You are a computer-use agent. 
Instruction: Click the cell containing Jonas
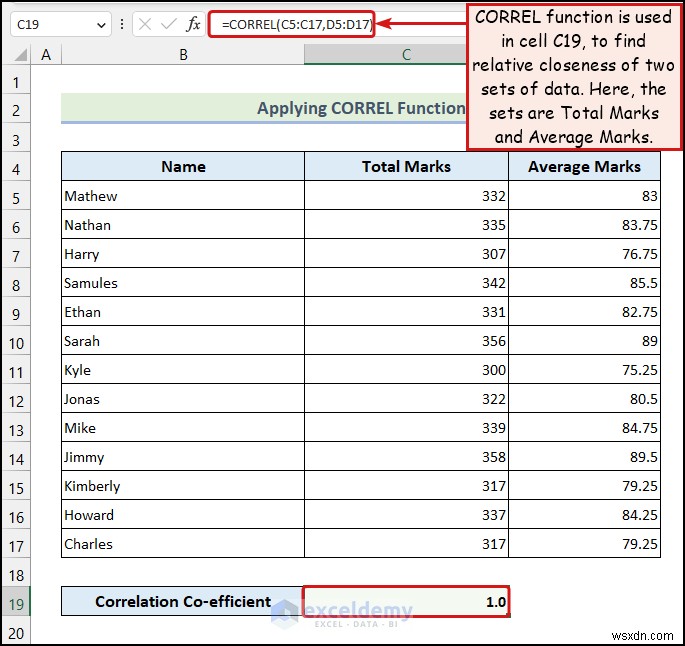[183, 399]
